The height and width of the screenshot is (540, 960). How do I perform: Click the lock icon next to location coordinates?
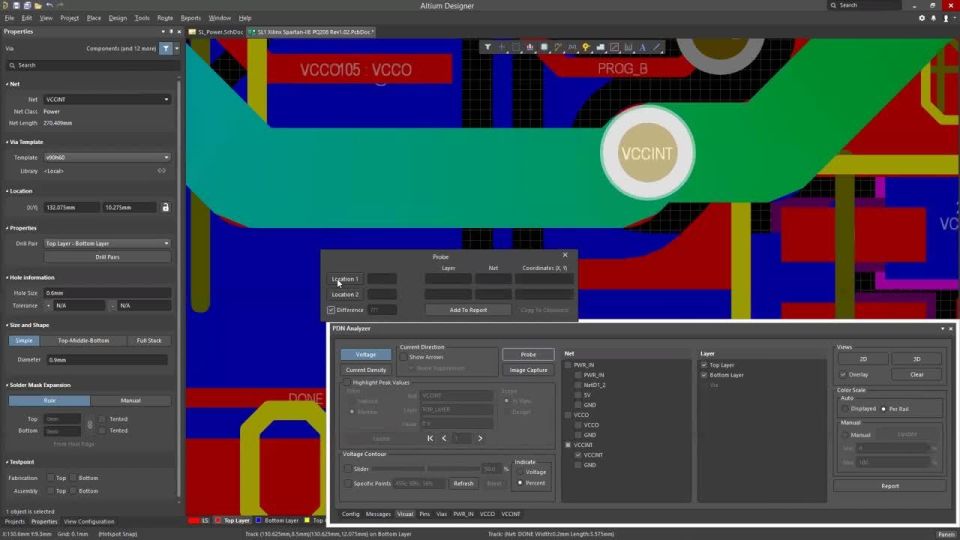[x=165, y=208]
